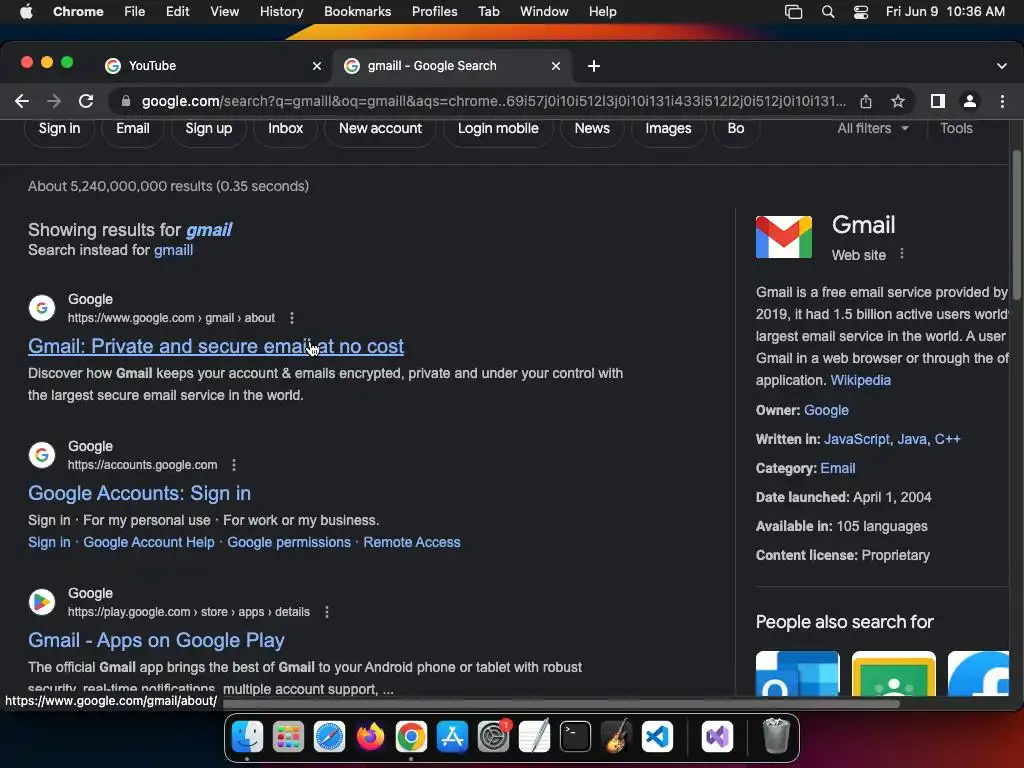Open options for accounts.google.com result
Screen dimensions: 1024x768
[234, 465]
